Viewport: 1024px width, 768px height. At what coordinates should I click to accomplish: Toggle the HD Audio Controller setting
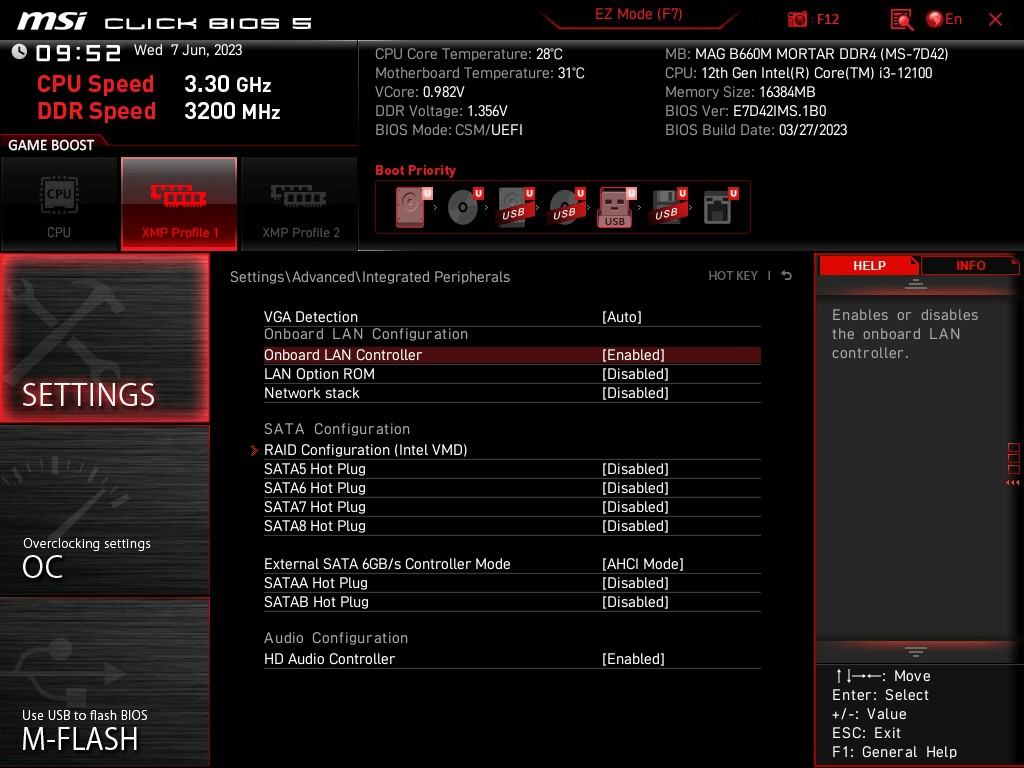pos(512,659)
